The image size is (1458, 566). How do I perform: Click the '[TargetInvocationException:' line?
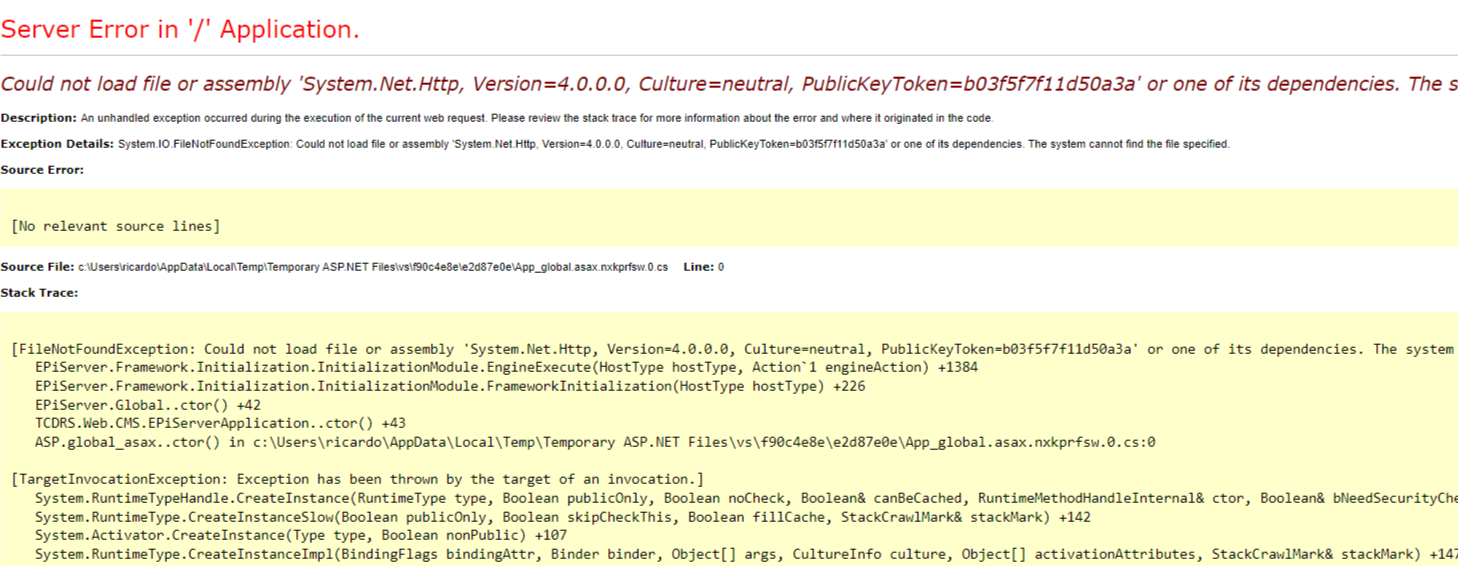click(357, 479)
